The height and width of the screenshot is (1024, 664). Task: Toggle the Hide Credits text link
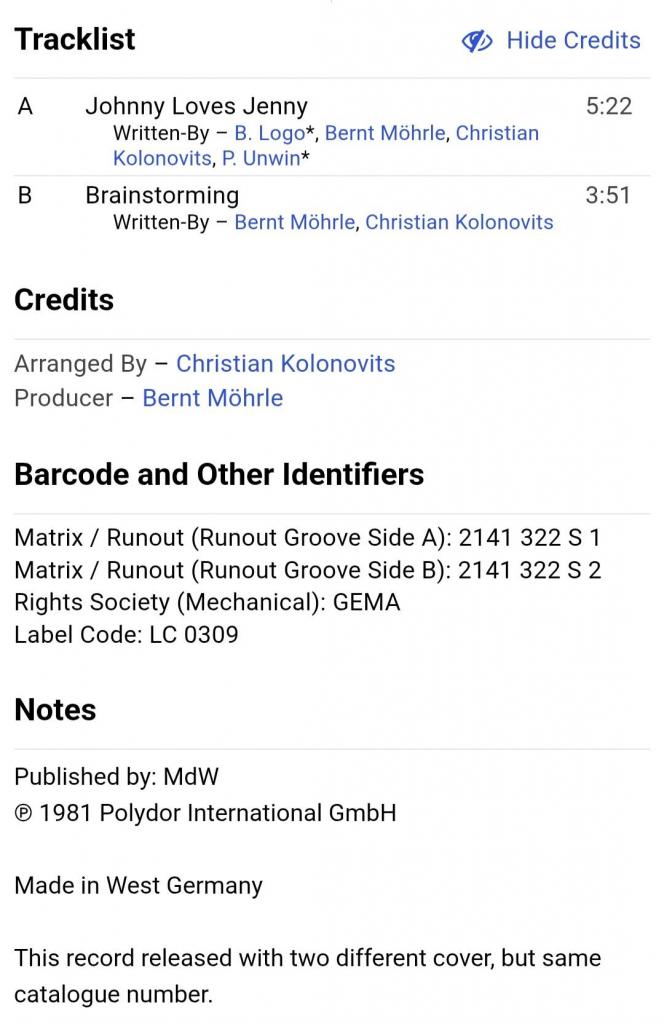pos(573,41)
